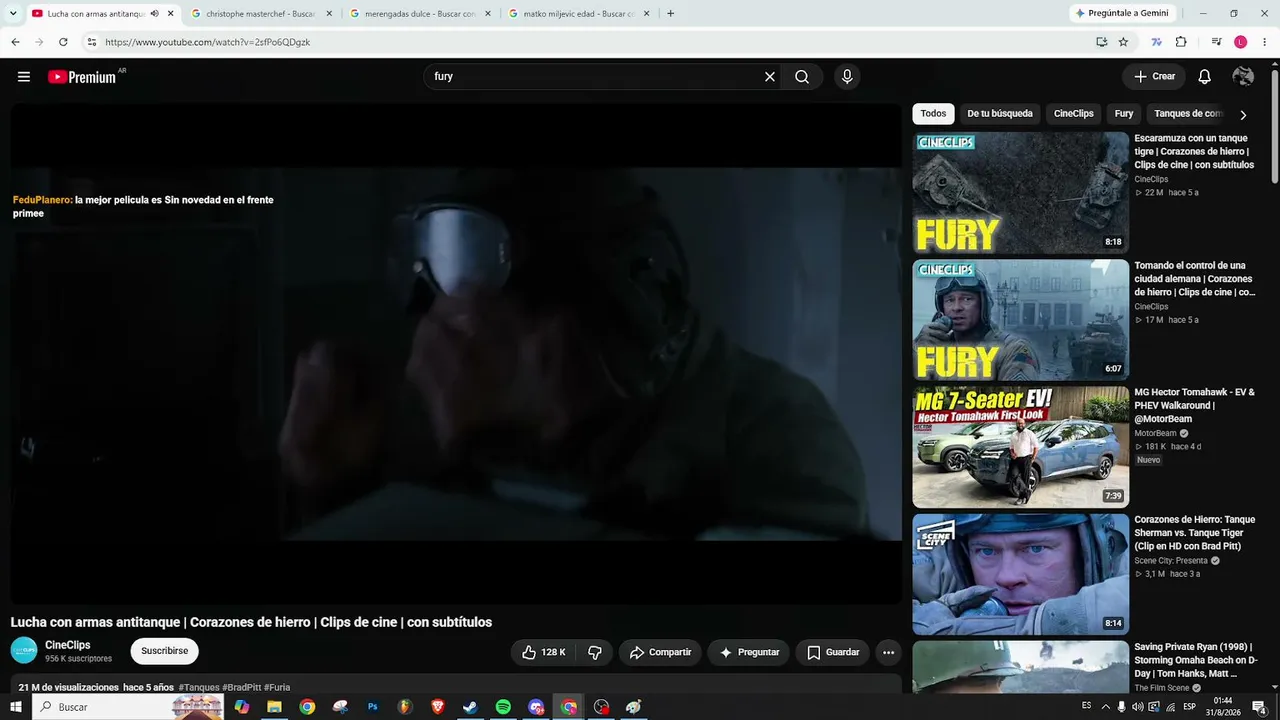
Task: Open the Chrome extensions puzzle icon
Action: pos(1181,42)
